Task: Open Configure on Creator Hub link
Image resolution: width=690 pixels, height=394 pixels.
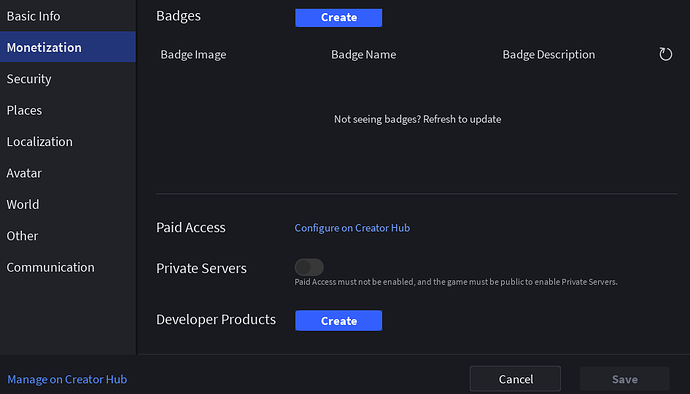Action: 352,228
